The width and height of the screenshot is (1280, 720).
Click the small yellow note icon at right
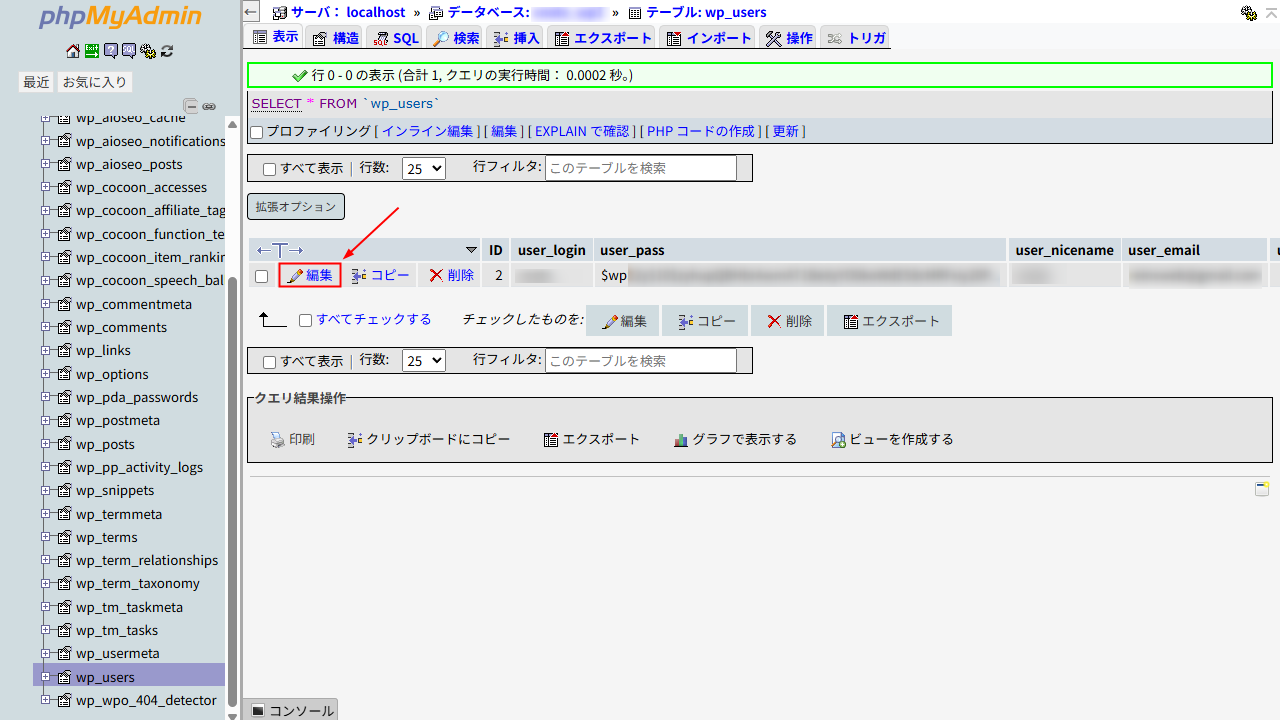1262,489
